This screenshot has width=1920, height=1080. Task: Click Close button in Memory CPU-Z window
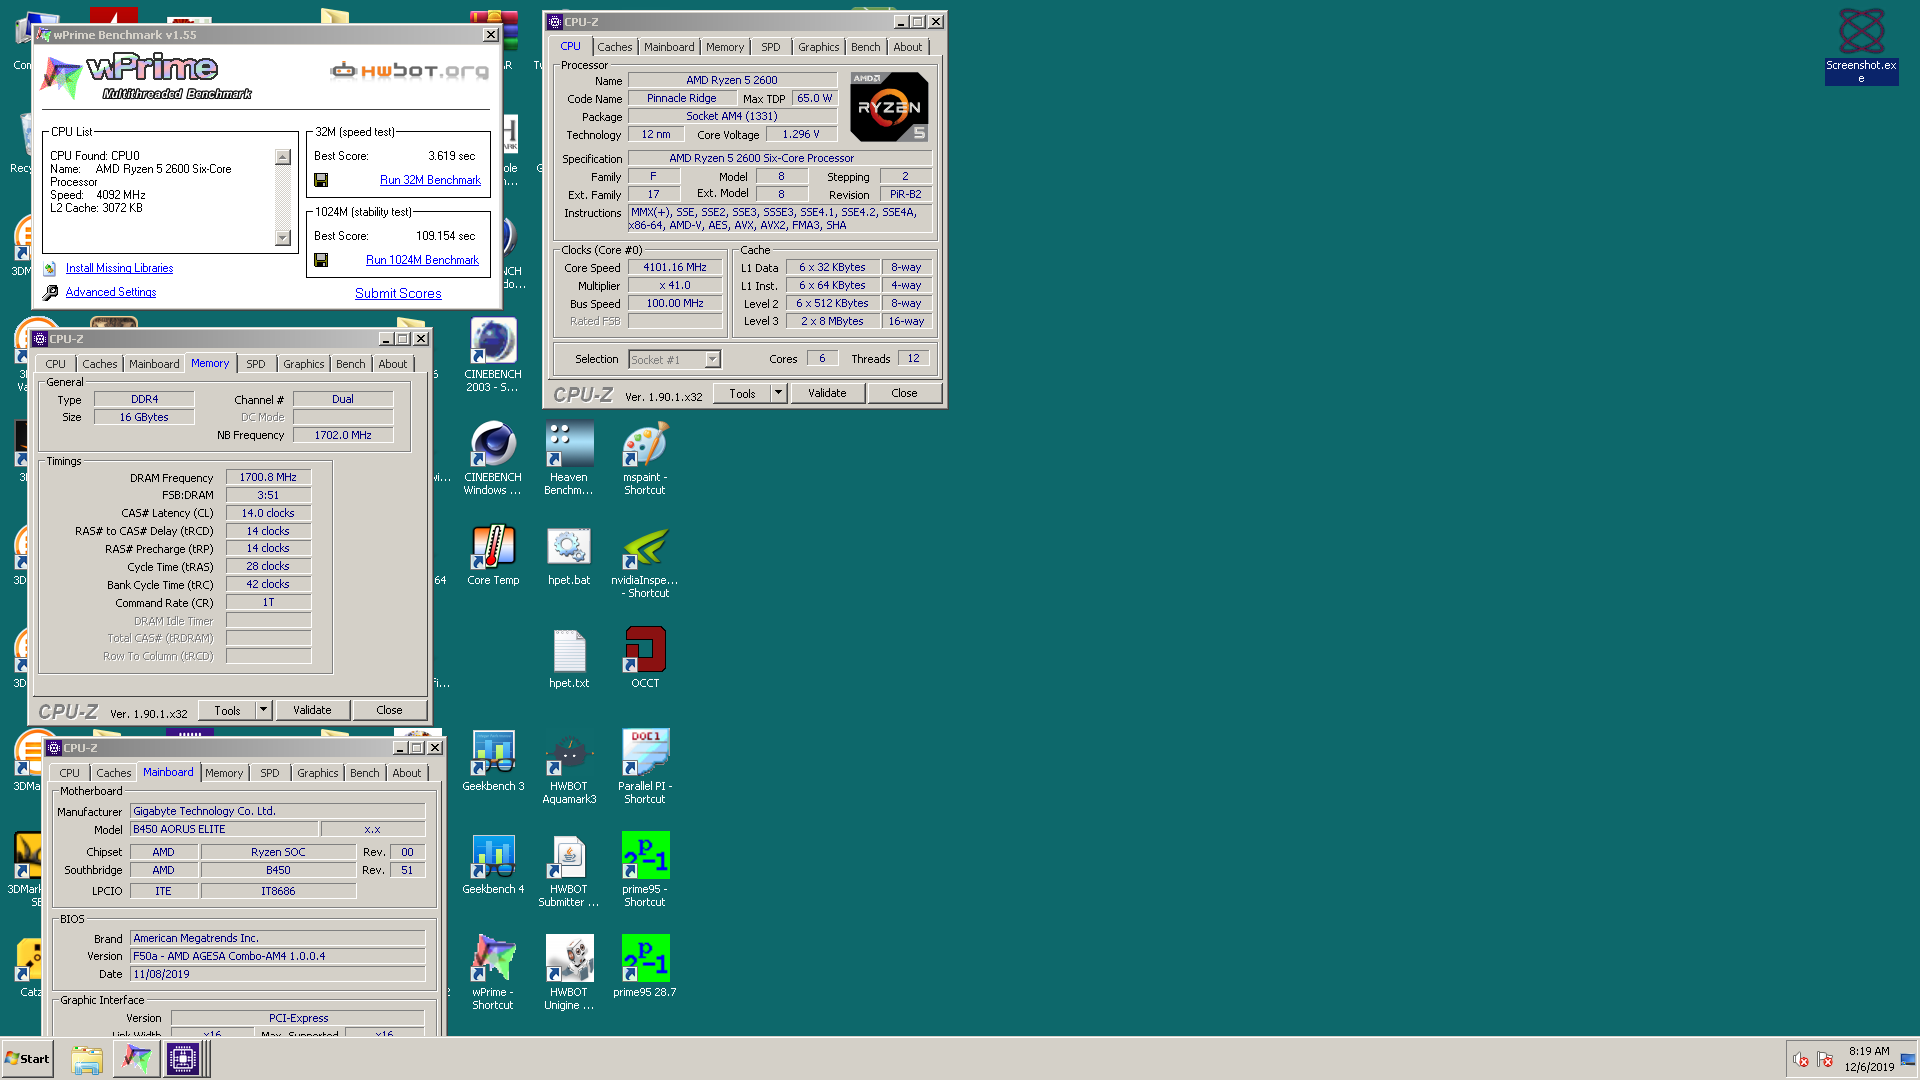point(389,710)
